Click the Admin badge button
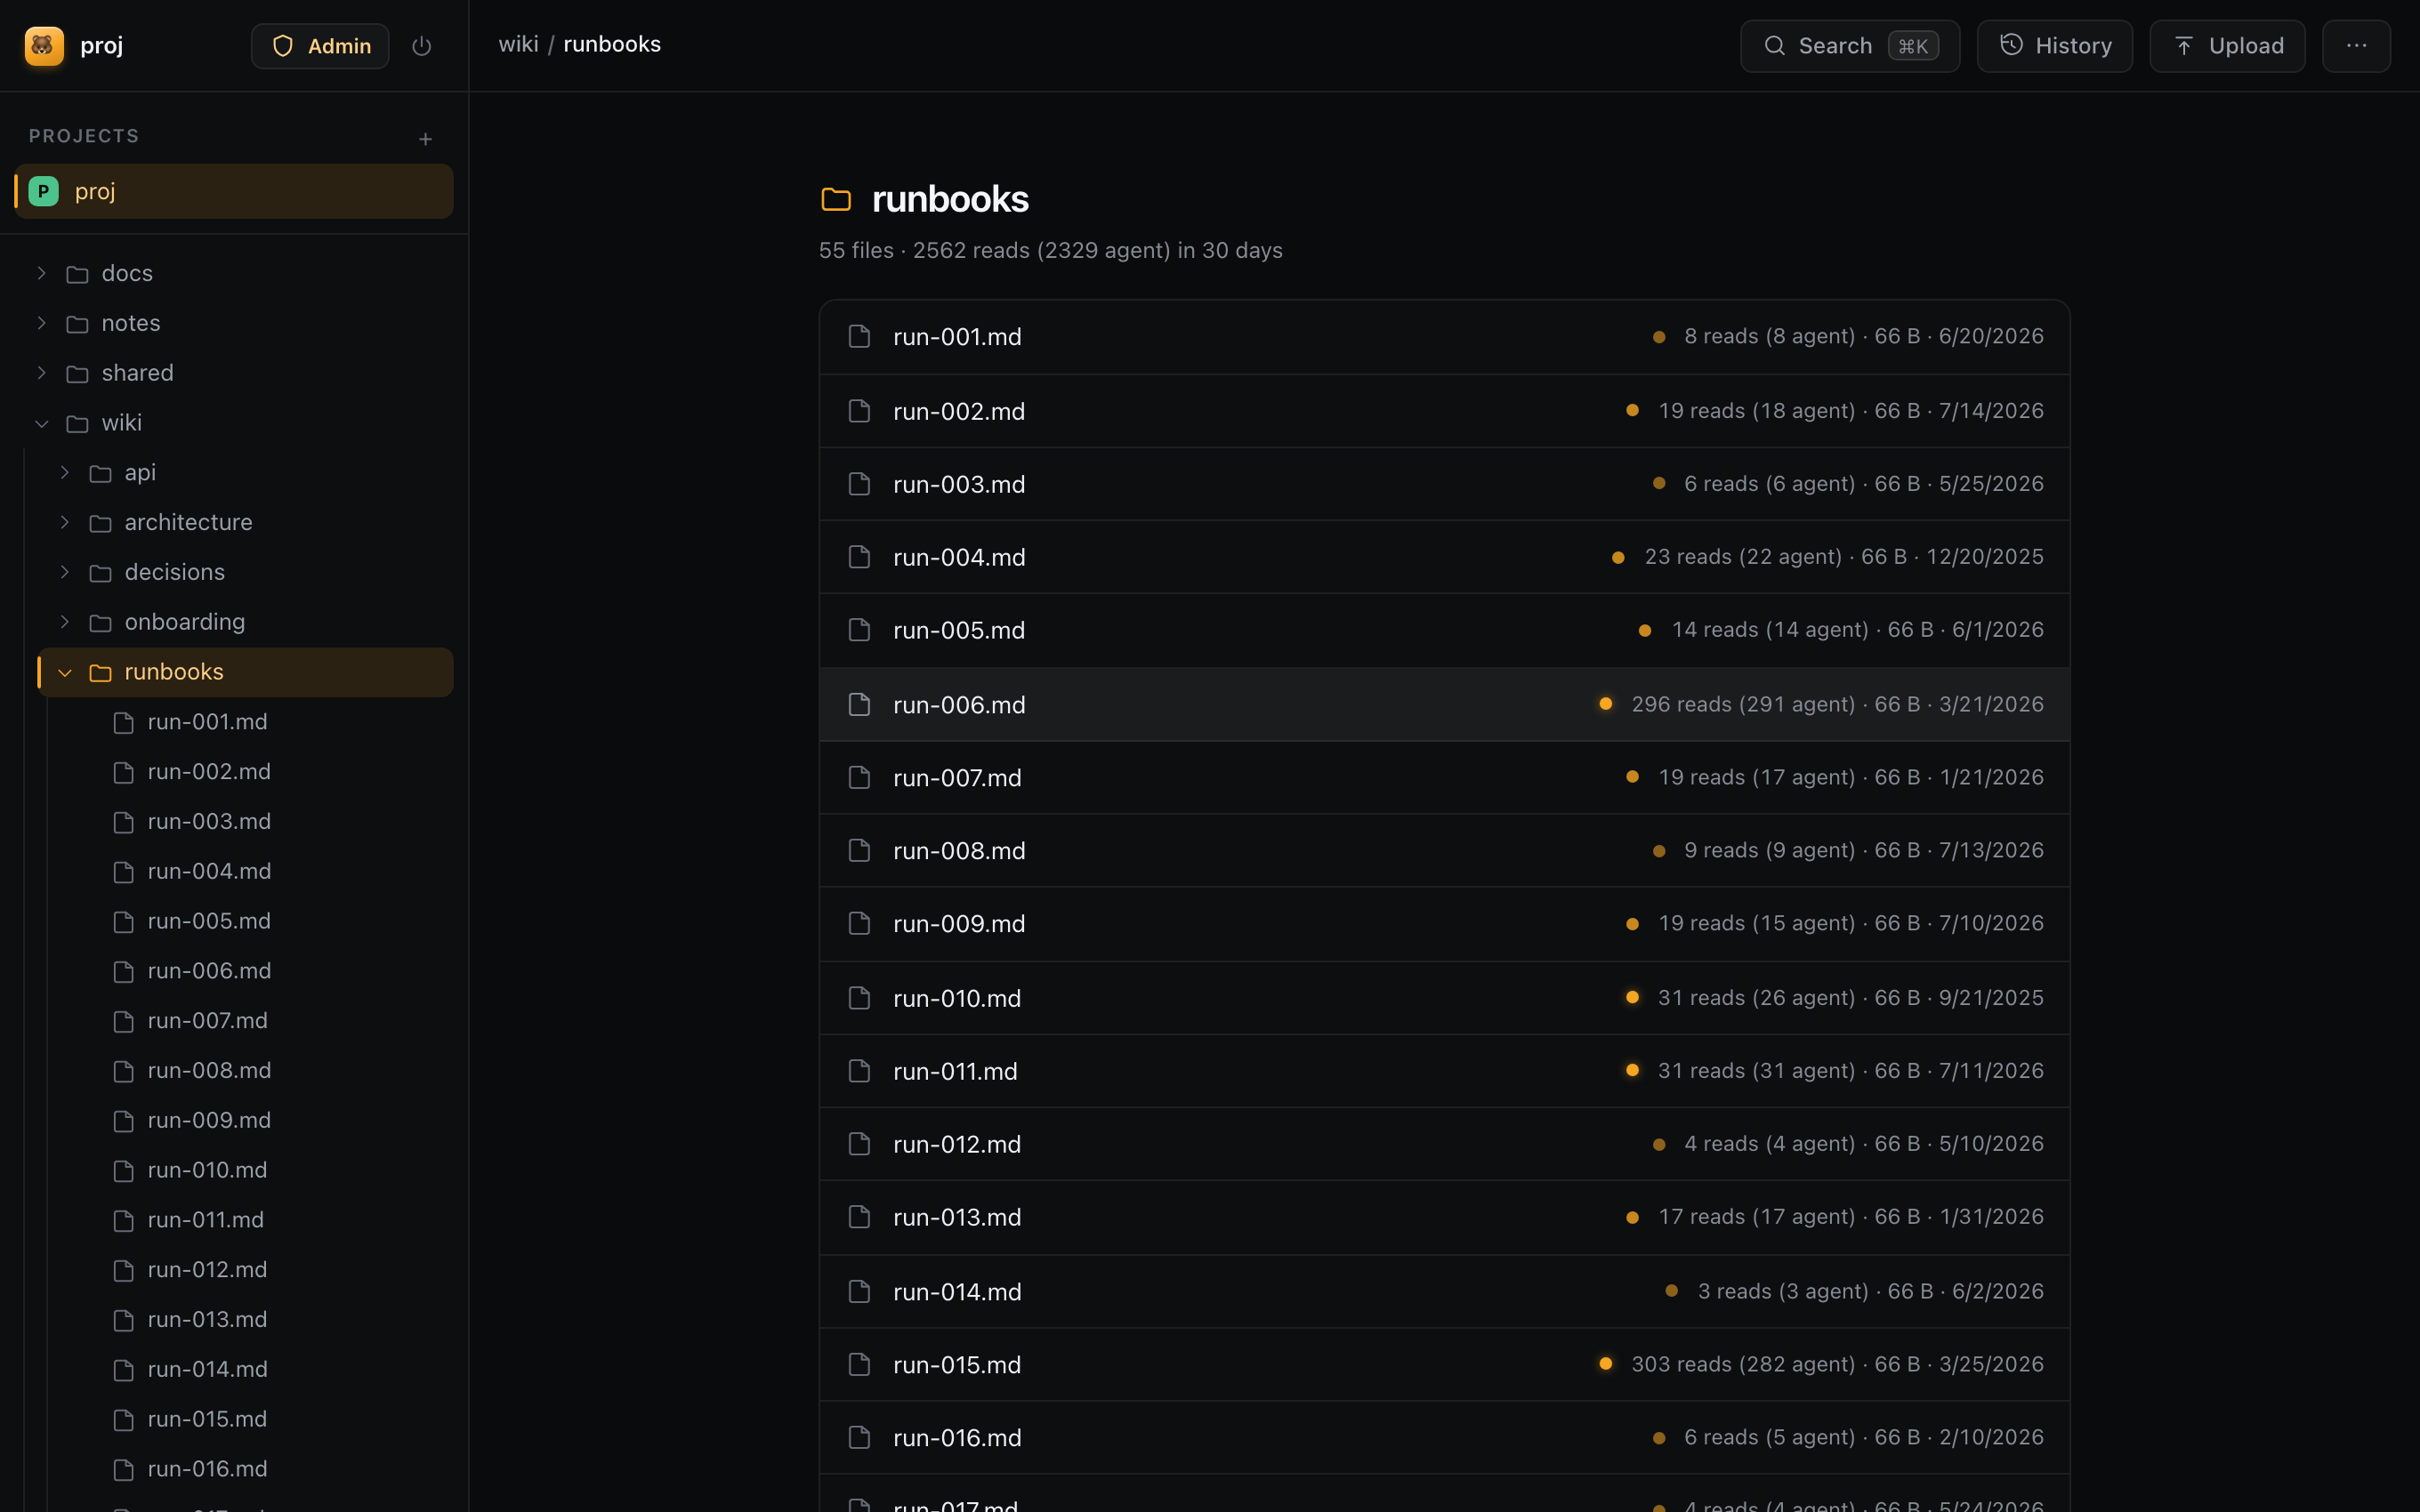This screenshot has width=2420, height=1512. [320, 46]
